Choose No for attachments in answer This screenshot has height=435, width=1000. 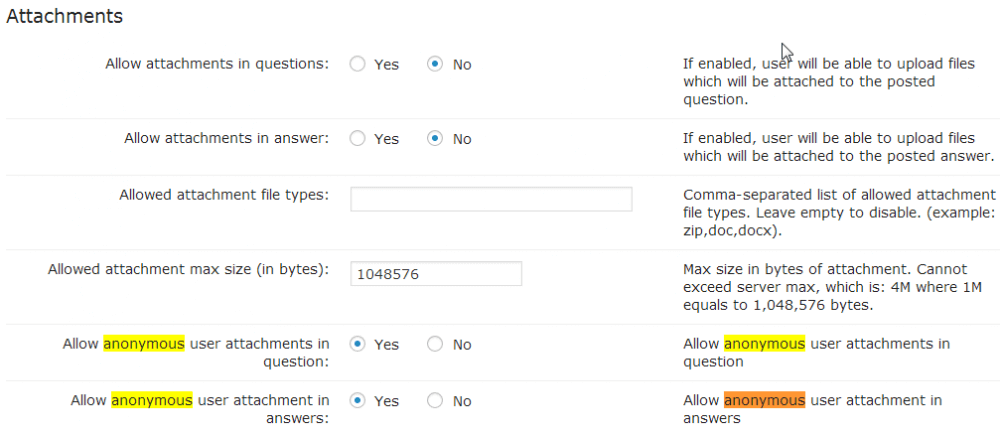[x=435, y=139]
